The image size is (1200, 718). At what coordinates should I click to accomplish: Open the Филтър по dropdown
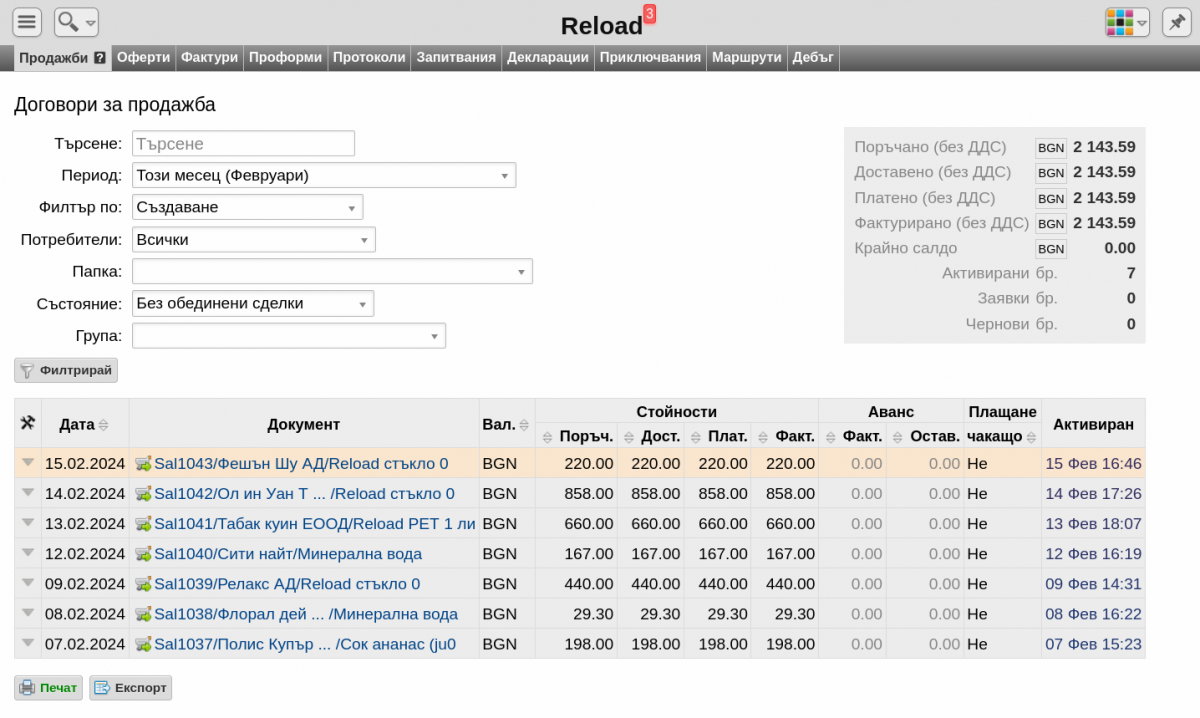point(247,207)
